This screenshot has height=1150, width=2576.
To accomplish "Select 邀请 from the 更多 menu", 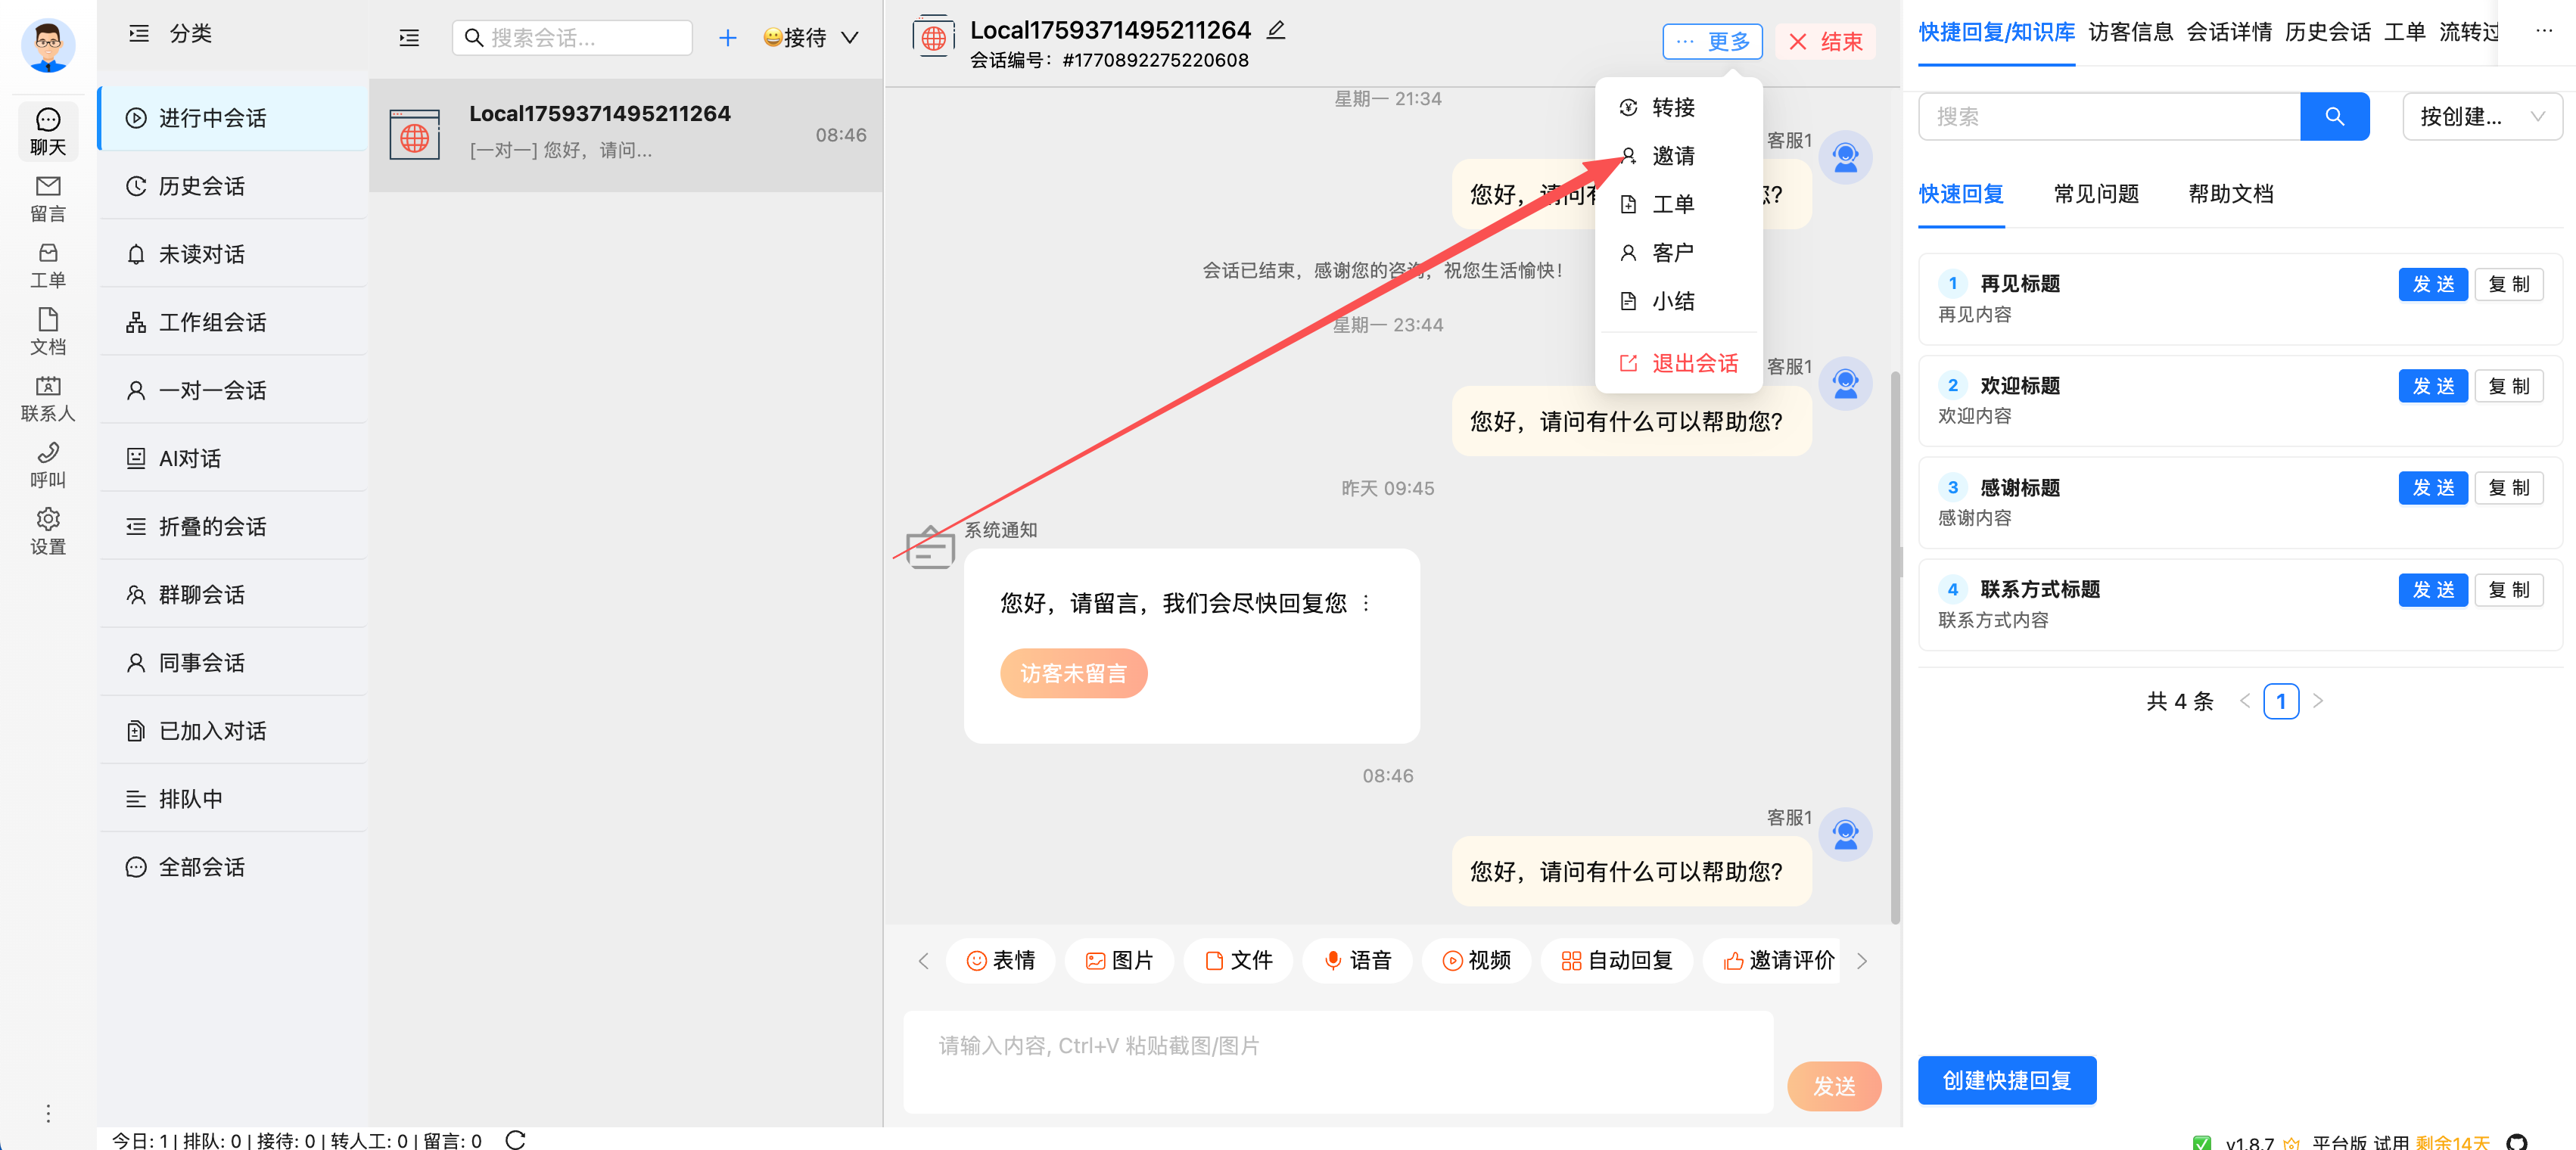I will 1674,156.
